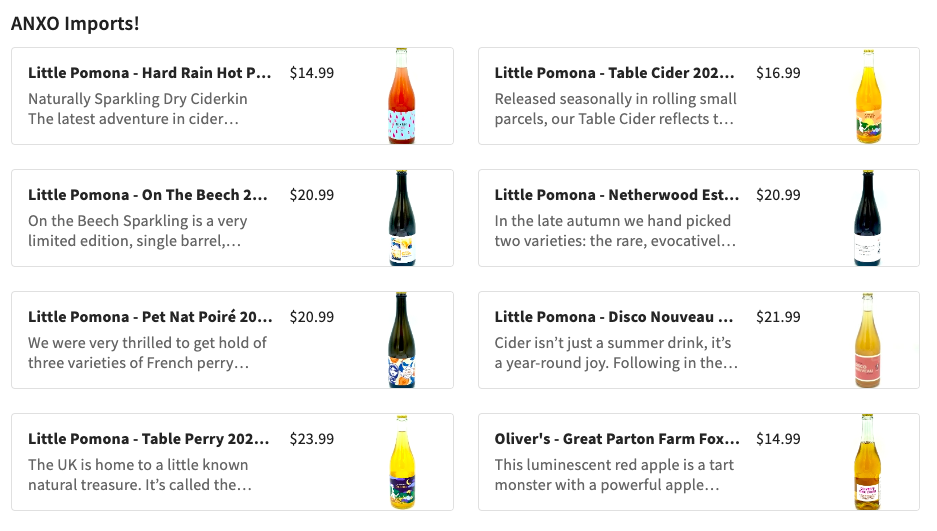Screen dimensions: 937x531
Task: Select the Little Pomona On The Beech title
Action: (x=148, y=195)
